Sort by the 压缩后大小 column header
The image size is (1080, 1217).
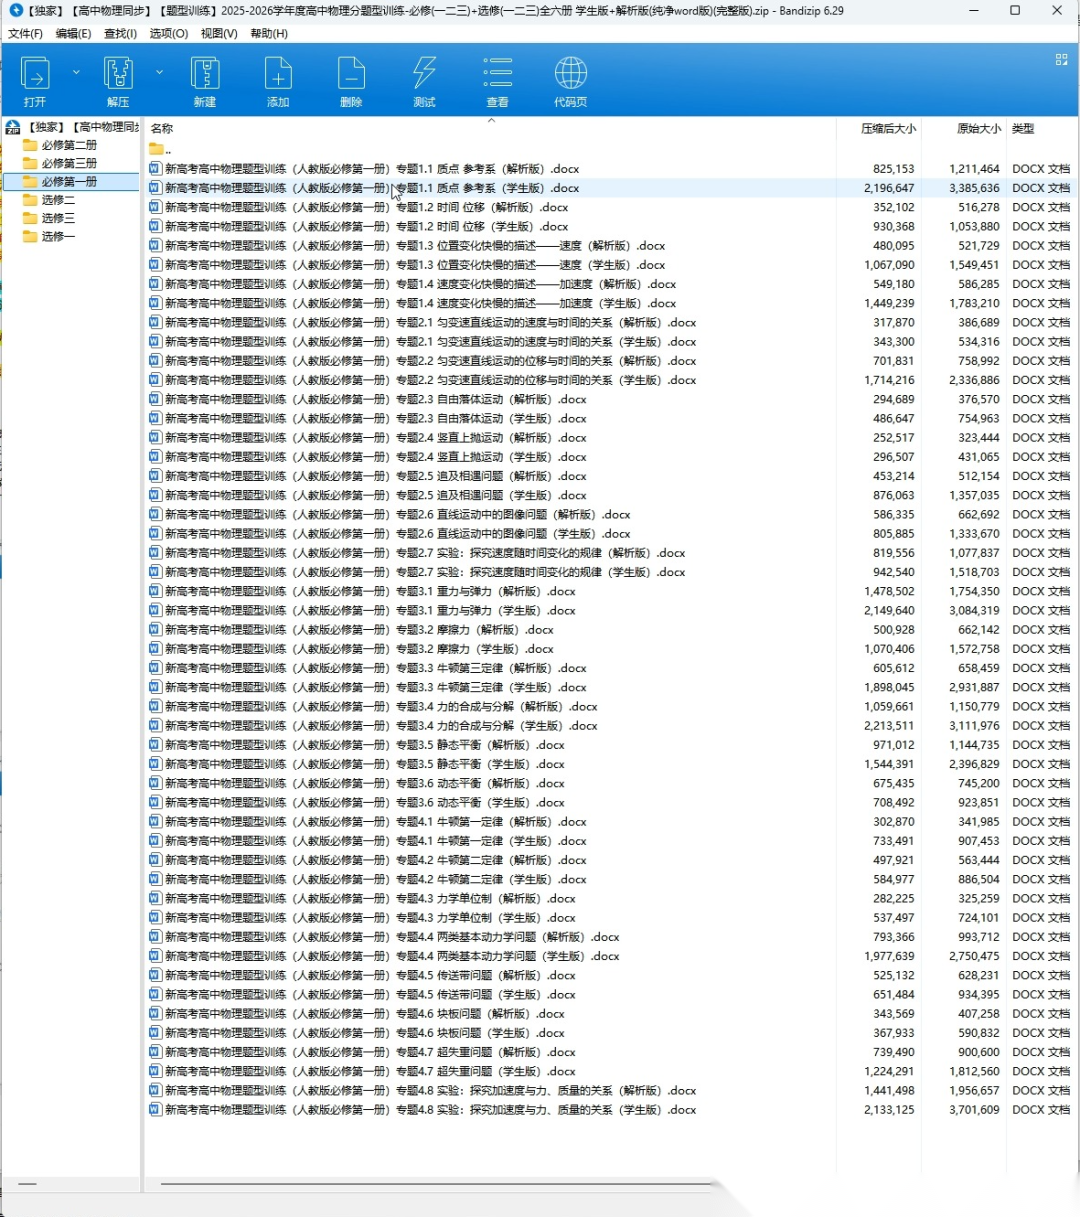pos(887,129)
